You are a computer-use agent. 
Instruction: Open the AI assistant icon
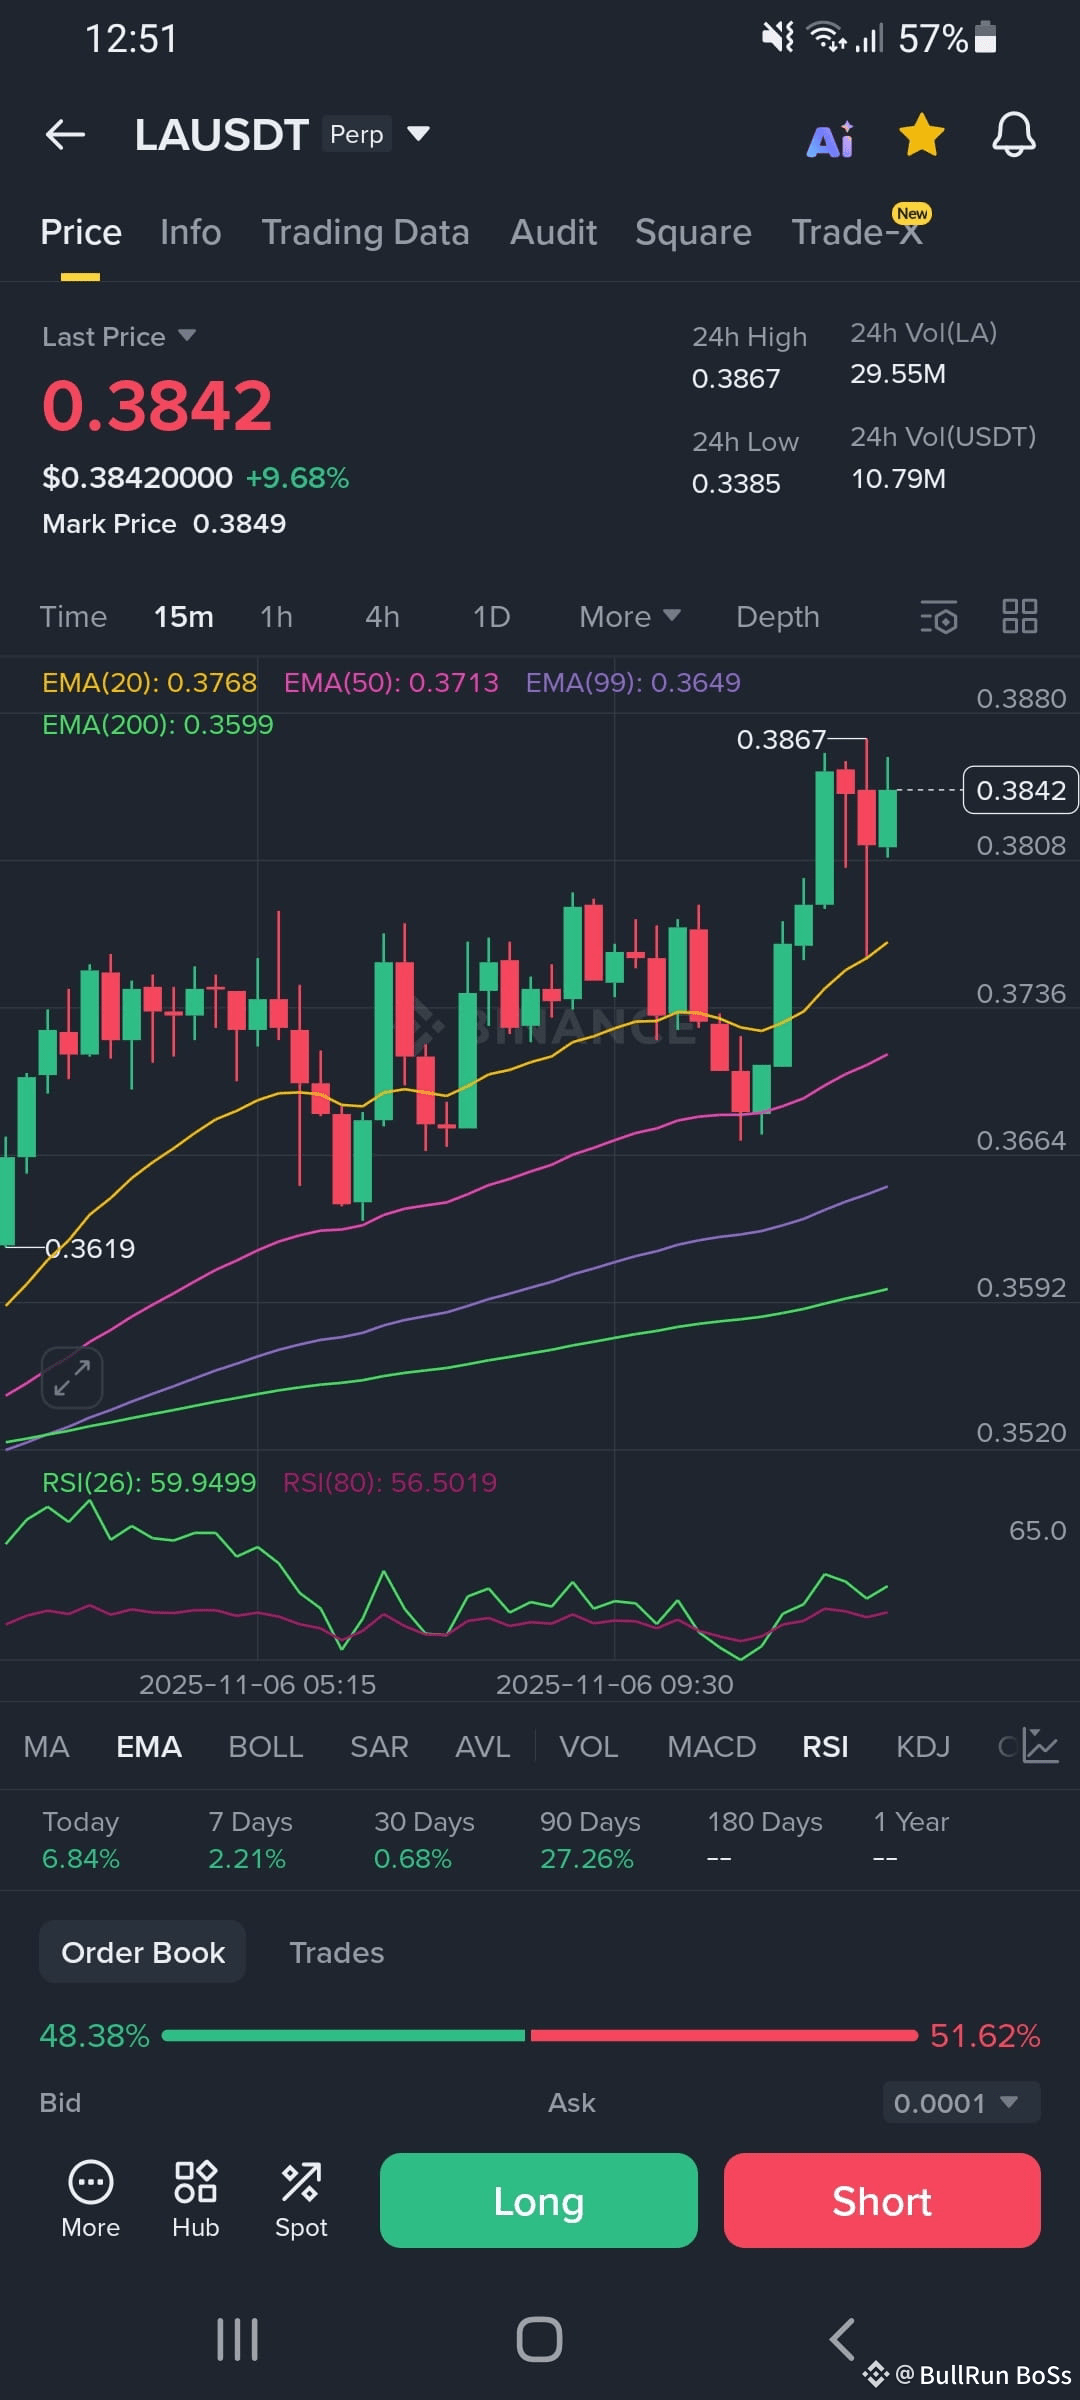pyautogui.click(x=830, y=139)
